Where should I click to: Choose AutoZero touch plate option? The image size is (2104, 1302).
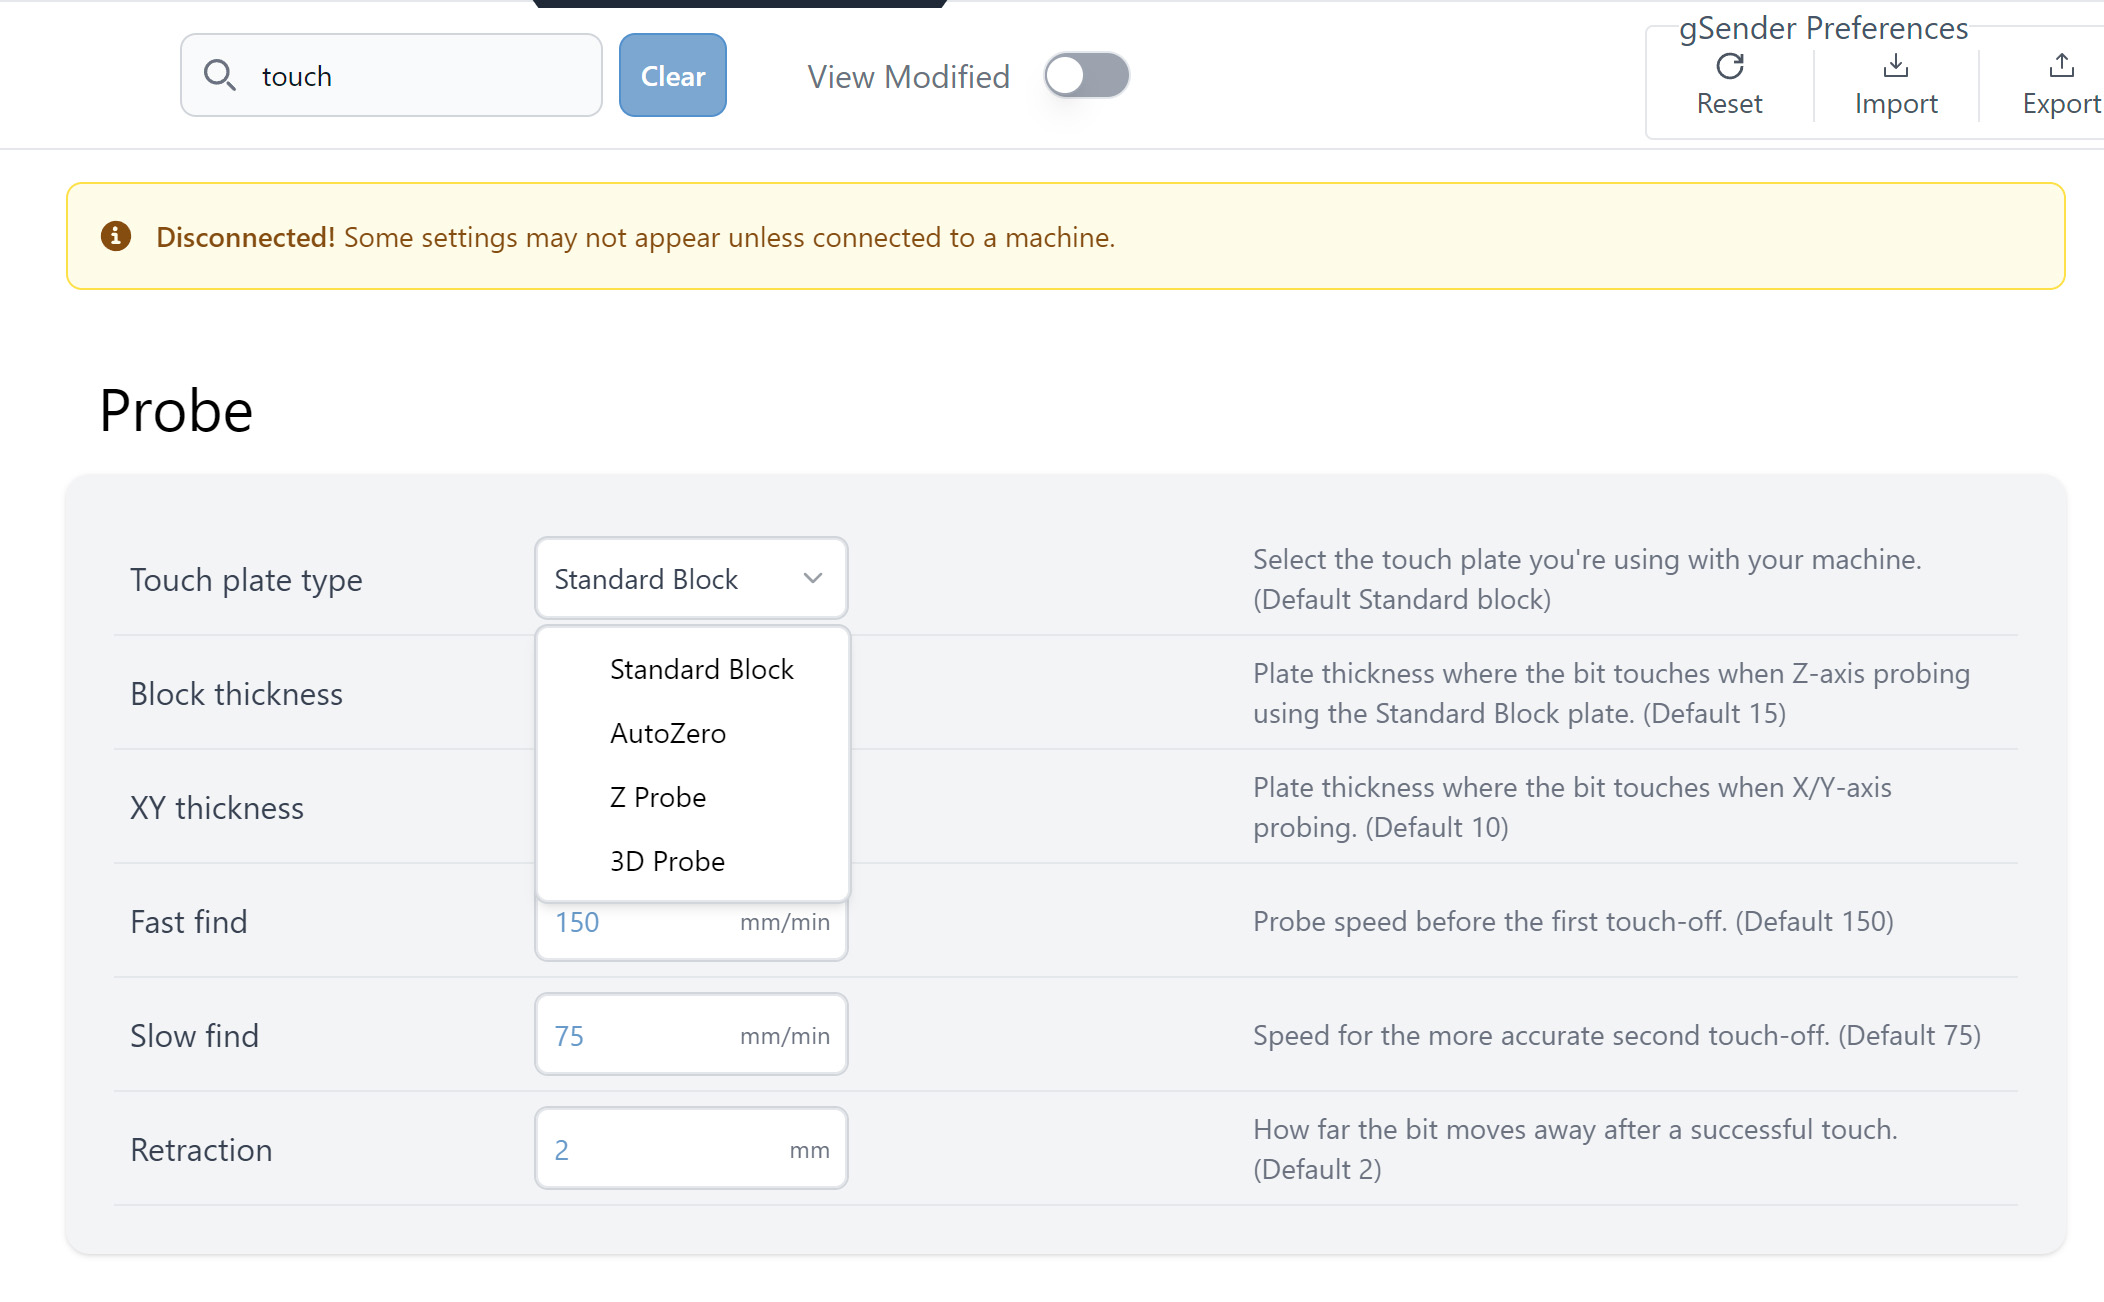click(x=668, y=733)
